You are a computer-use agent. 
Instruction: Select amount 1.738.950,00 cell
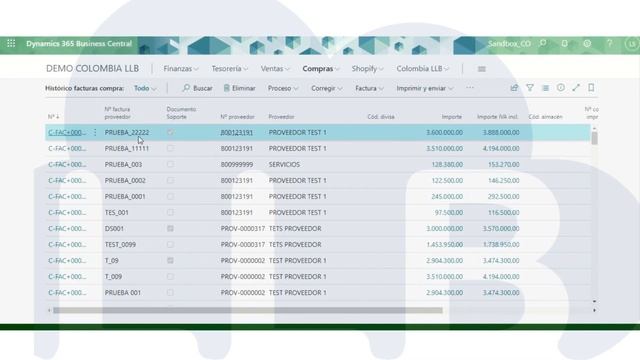501,244
